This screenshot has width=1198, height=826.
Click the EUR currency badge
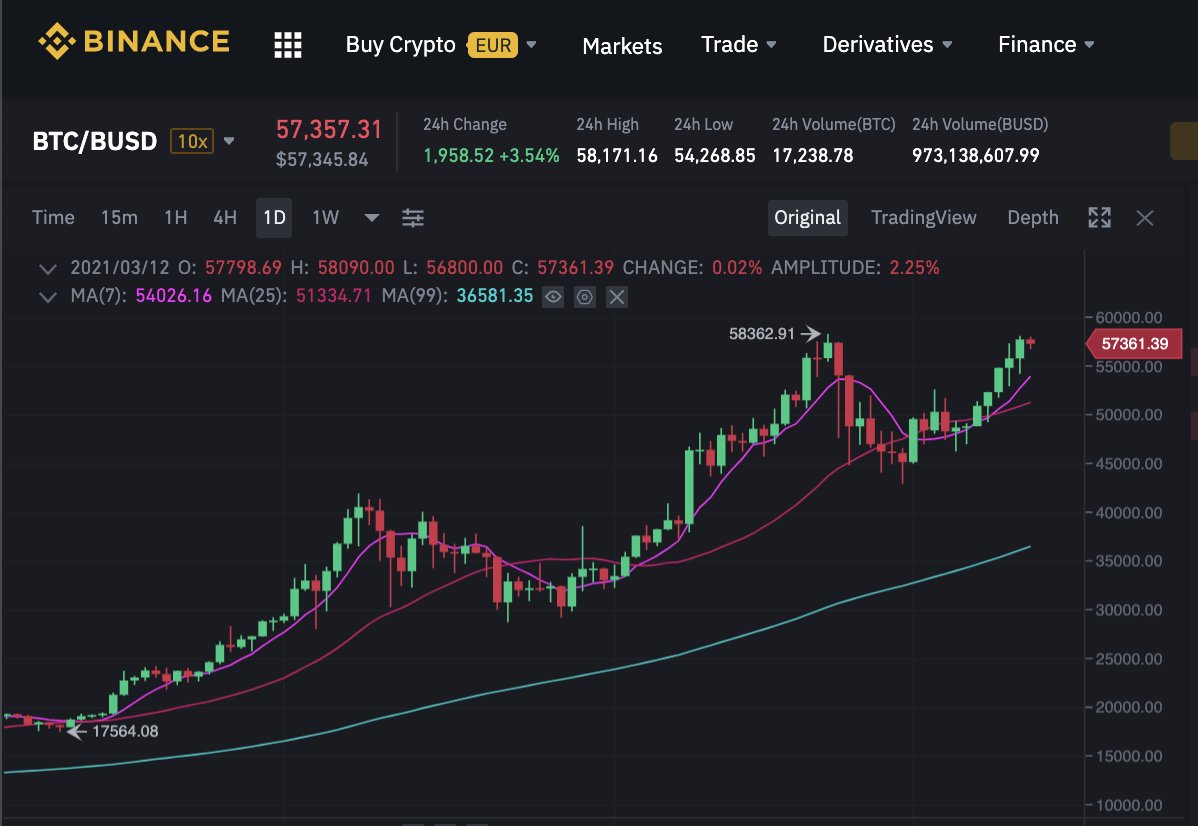(494, 45)
